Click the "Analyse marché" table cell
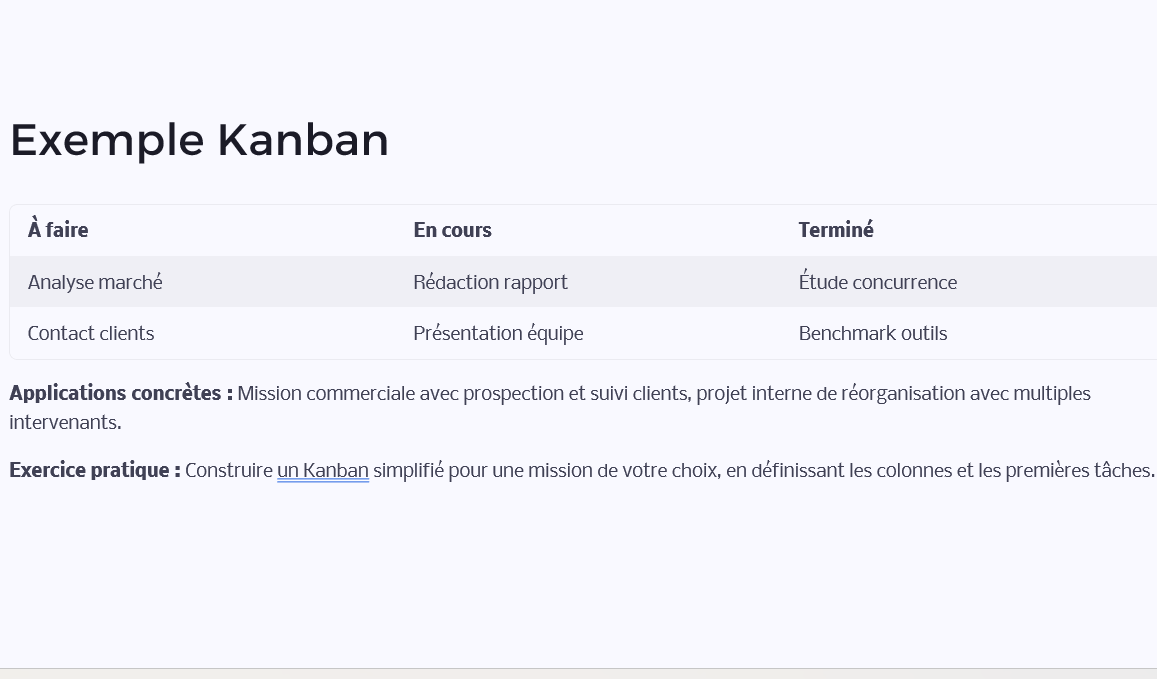The width and height of the screenshot is (1157, 679). 95,282
